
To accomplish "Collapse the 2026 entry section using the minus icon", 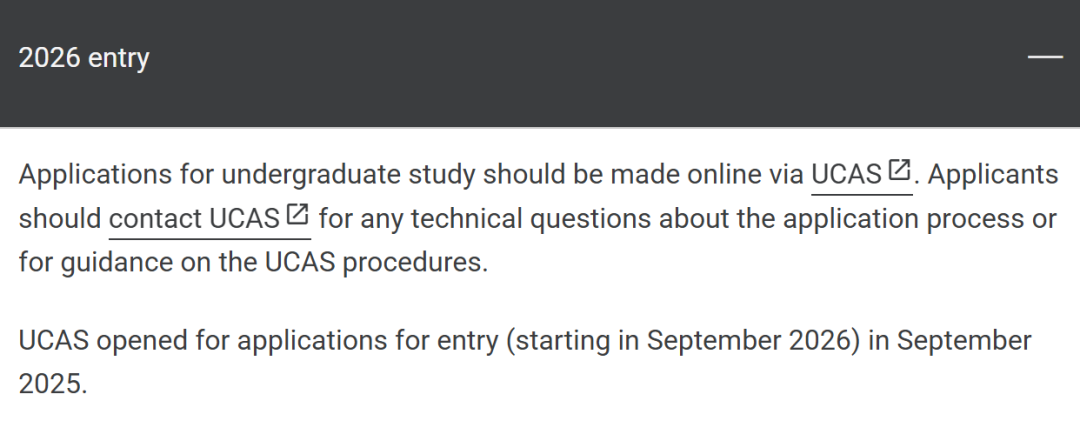I will [x=1045, y=57].
